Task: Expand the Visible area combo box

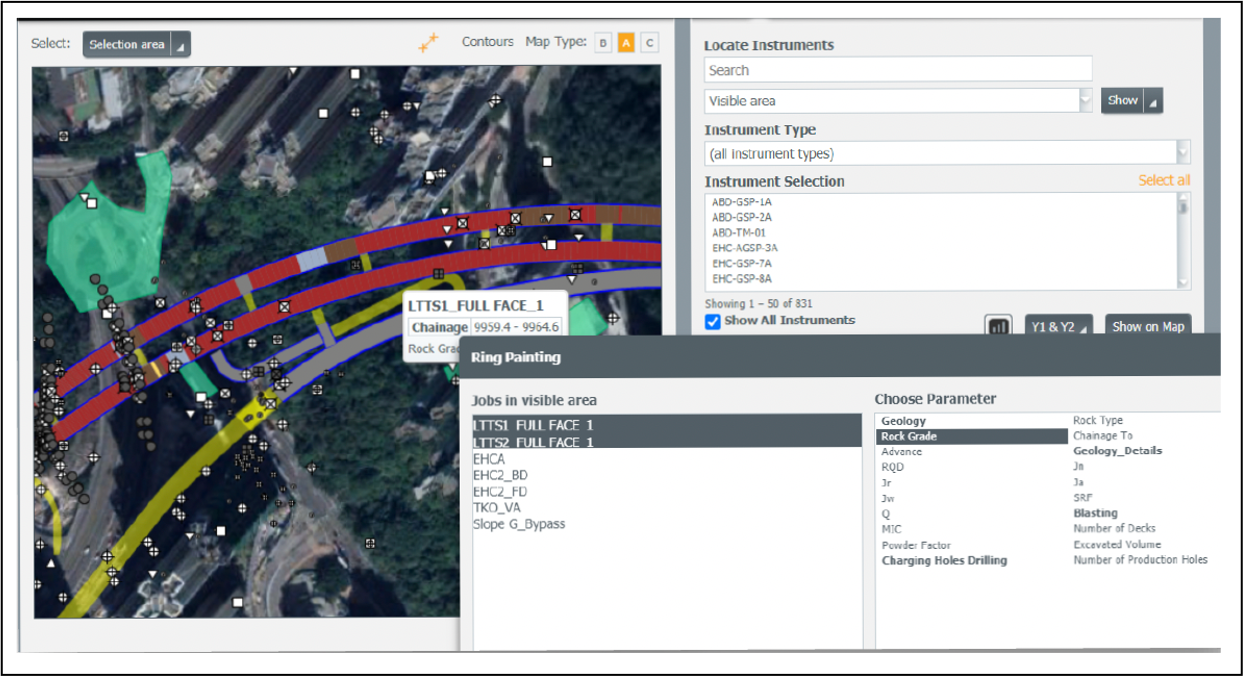Action: [x=898, y=100]
